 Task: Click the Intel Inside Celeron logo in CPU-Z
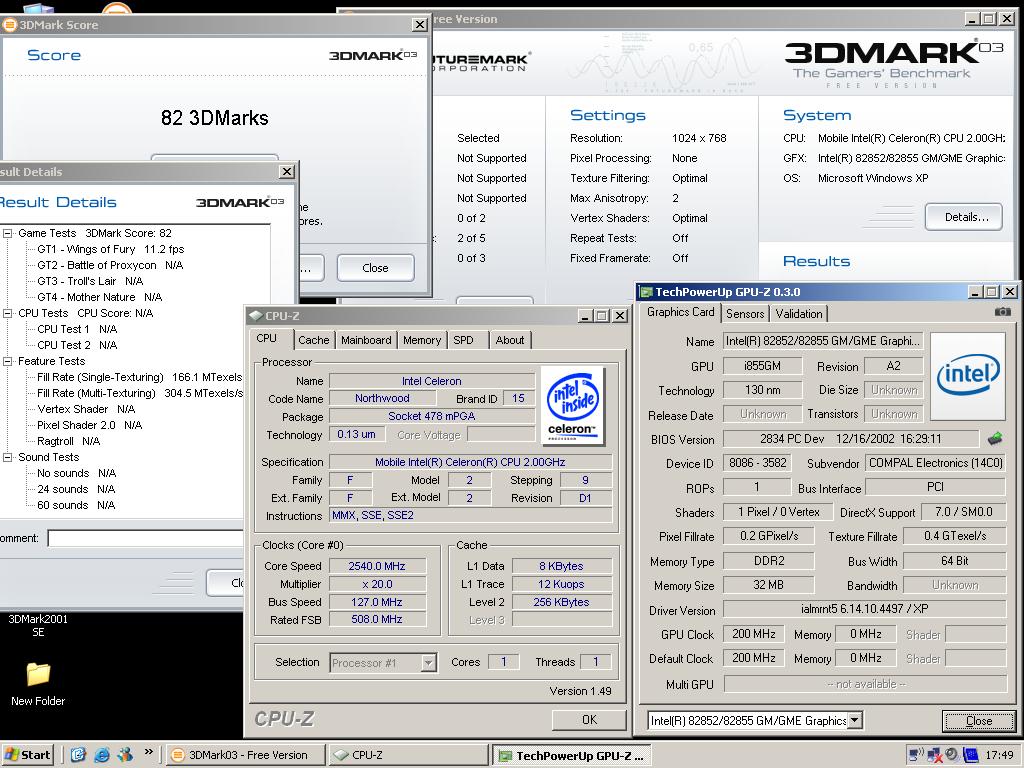click(x=572, y=406)
